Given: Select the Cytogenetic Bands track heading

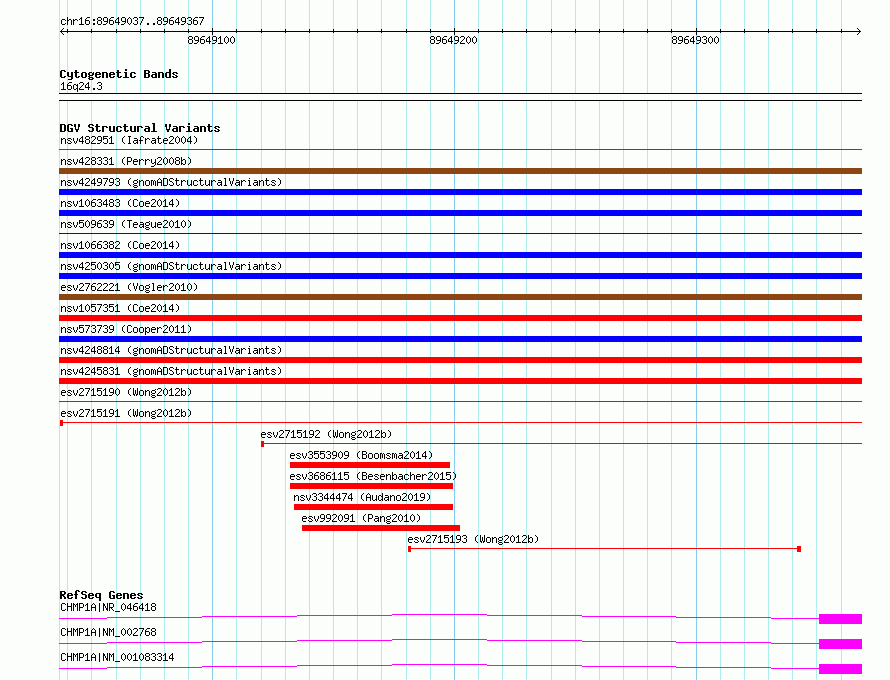Looking at the screenshot, I should (x=119, y=74).
